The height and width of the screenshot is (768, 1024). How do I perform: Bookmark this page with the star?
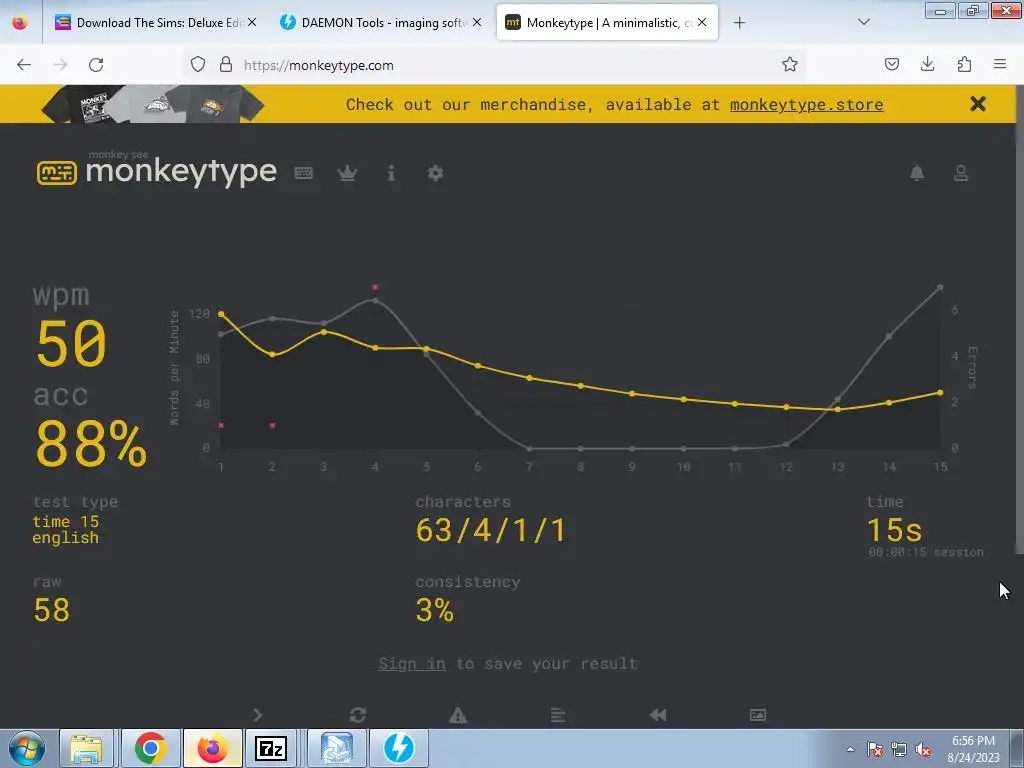point(790,65)
